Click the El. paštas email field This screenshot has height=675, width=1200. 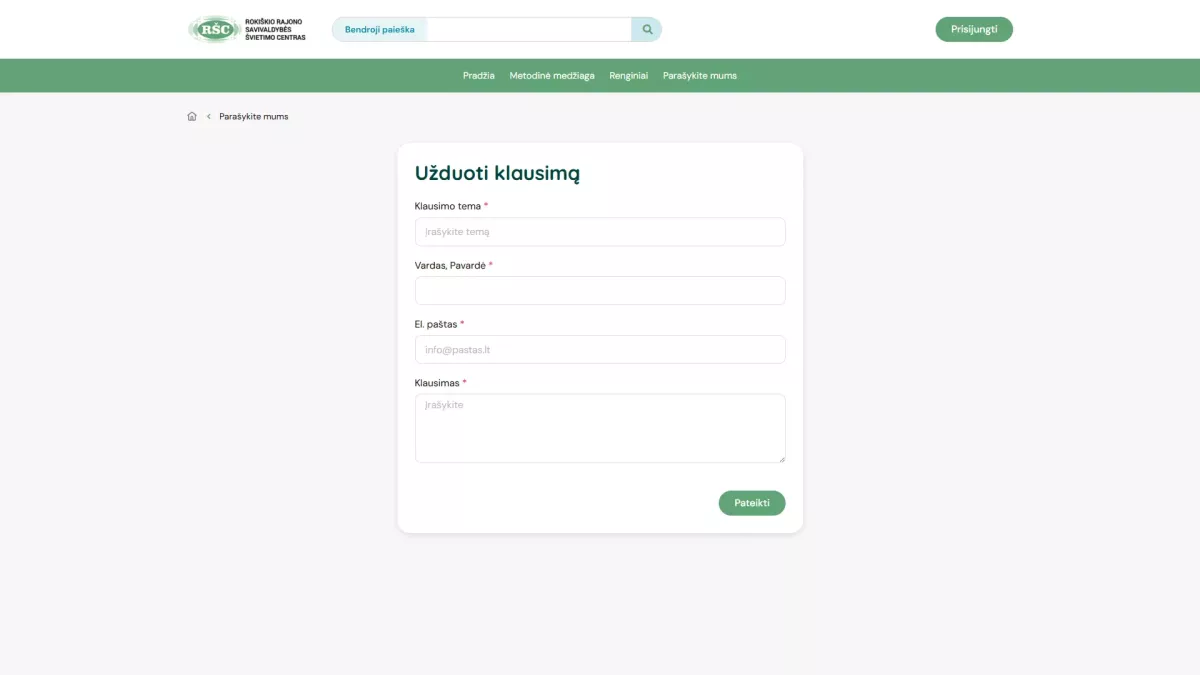tap(600, 350)
